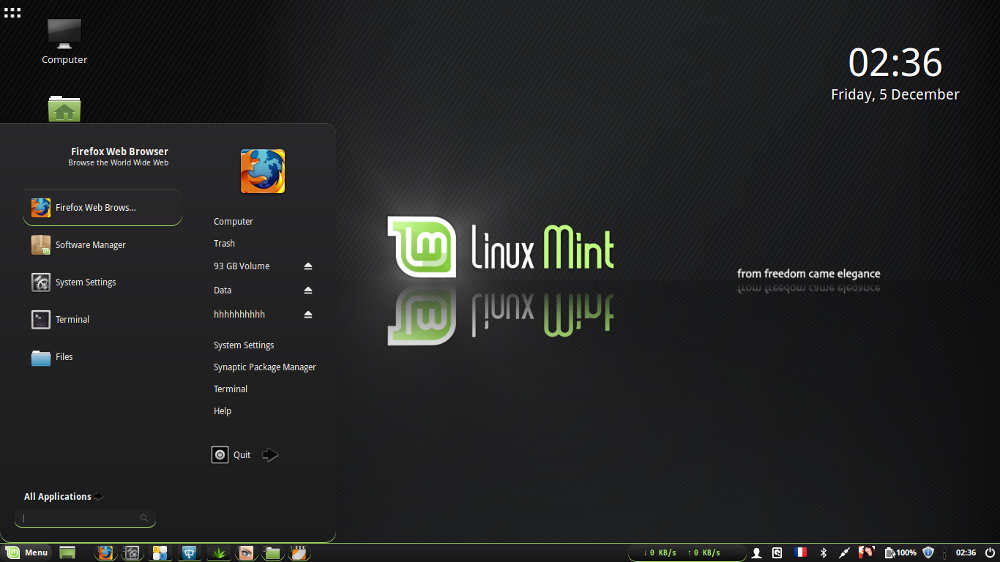The height and width of the screenshot is (562, 1000).
Task: Open the camera screenshot app on panel
Action: tap(132, 552)
